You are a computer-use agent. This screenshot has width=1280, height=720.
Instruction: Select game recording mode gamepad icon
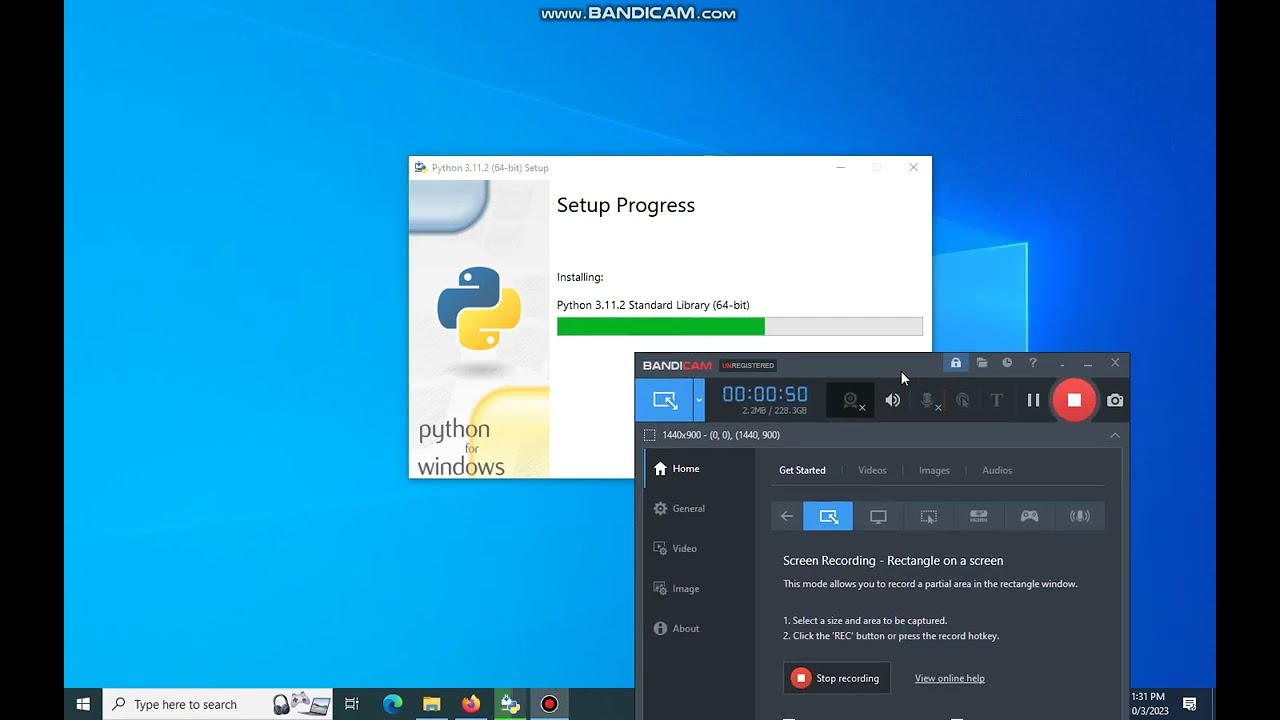pyautogui.click(x=1029, y=516)
